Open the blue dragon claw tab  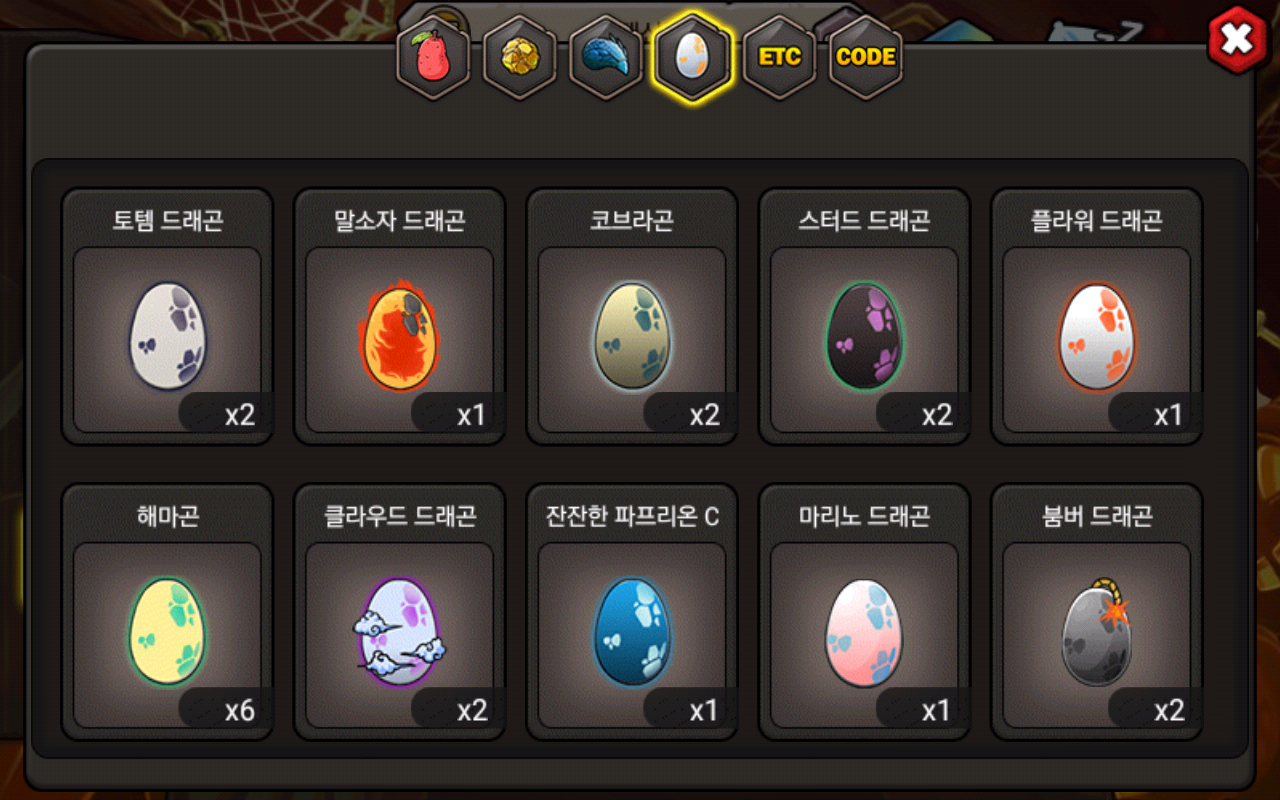(x=606, y=58)
